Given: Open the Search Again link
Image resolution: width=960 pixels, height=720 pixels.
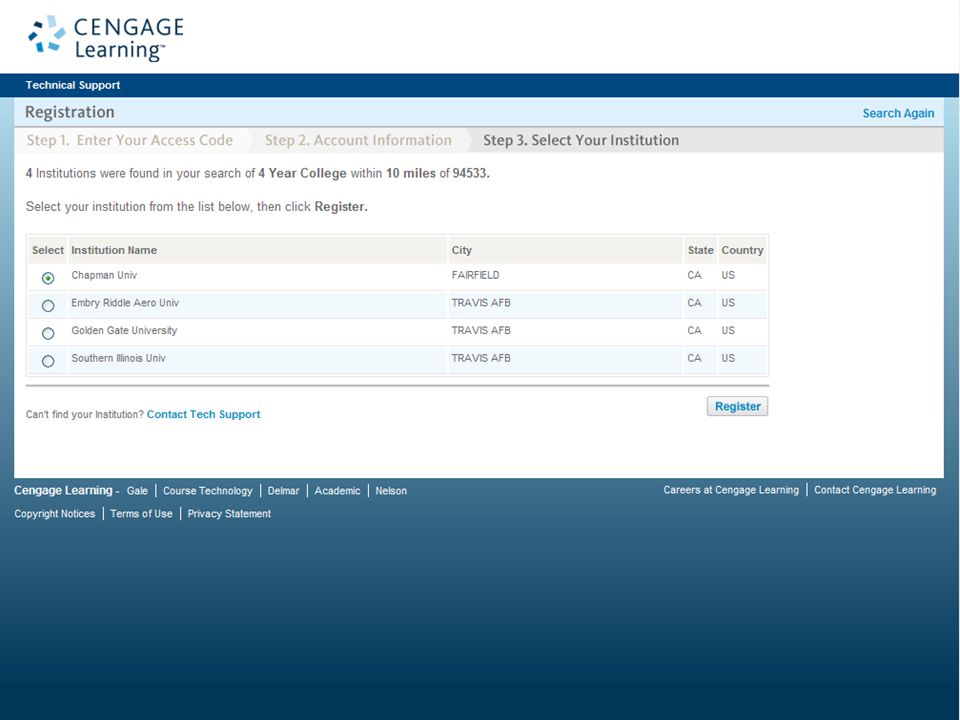Looking at the screenshot, I should point(898,113).
